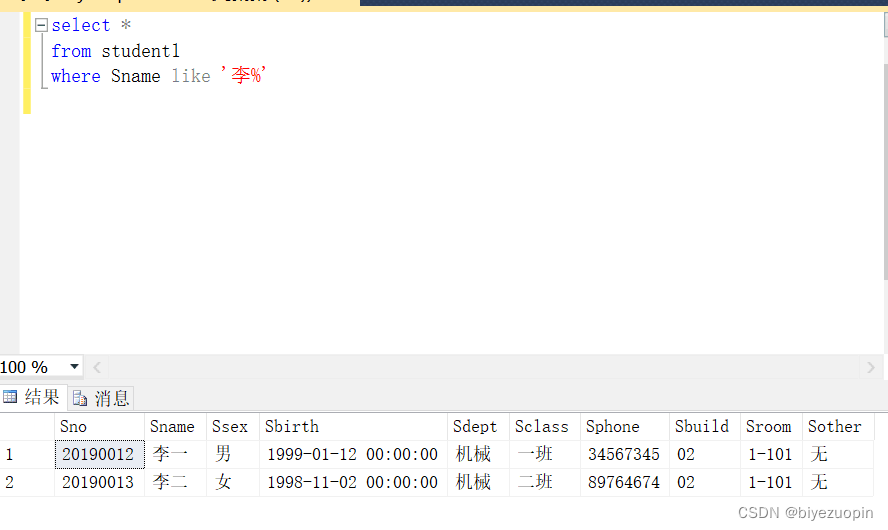The width and height of the screenshot is (888, 530).
Task: Click the Sclass cell 二班
Action: coord(545,482)
